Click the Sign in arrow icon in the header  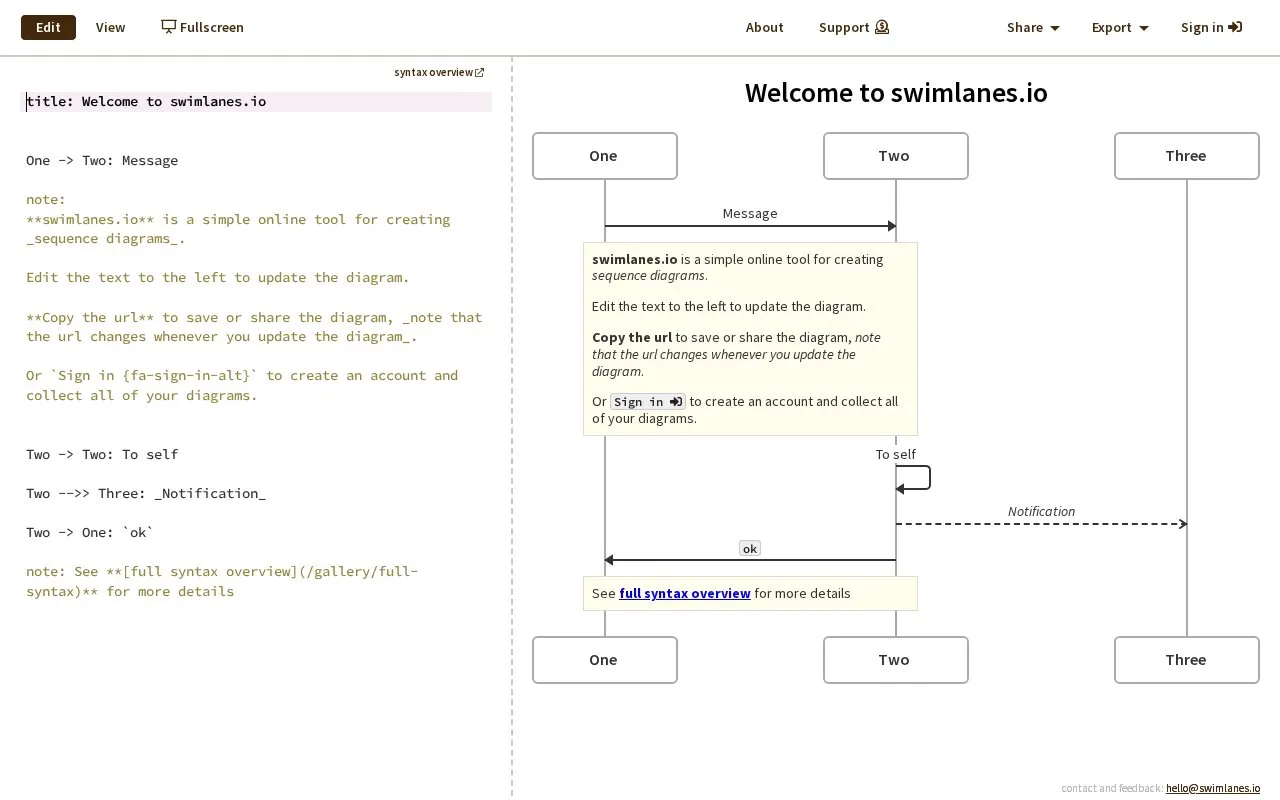point(1235,27)
